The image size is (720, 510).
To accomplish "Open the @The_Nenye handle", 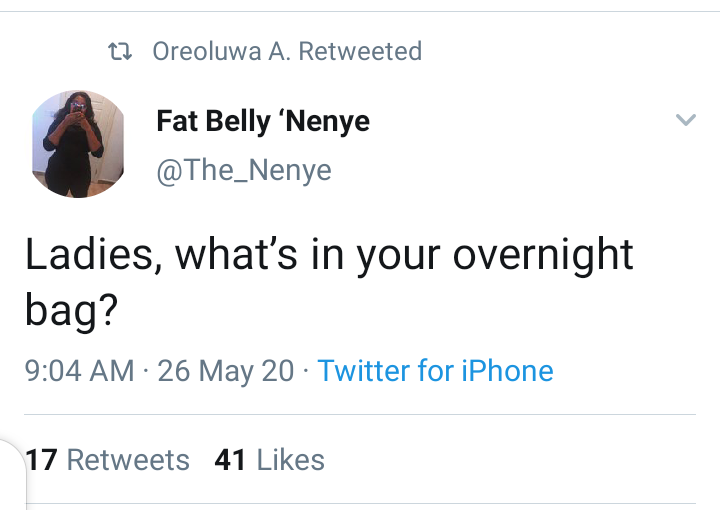I will tap(244, 171).
